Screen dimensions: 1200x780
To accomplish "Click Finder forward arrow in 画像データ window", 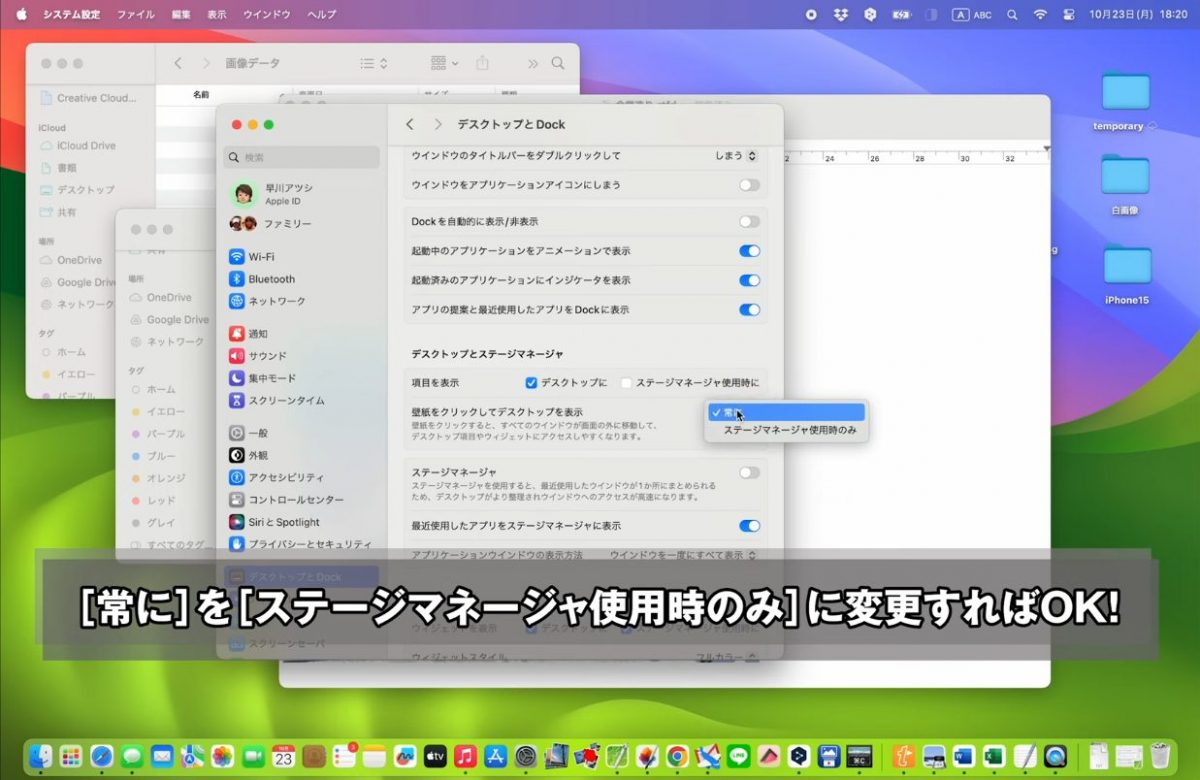I will pos(206,63).
